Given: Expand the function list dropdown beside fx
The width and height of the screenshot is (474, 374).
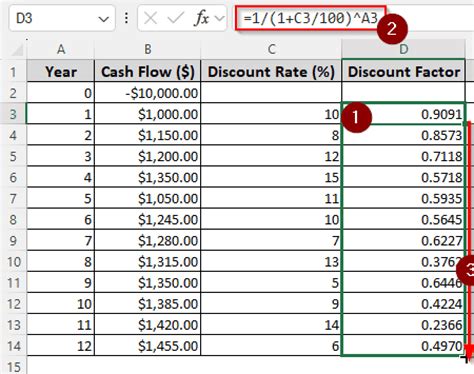Looking at the screenshot, I should click(219, 18).
